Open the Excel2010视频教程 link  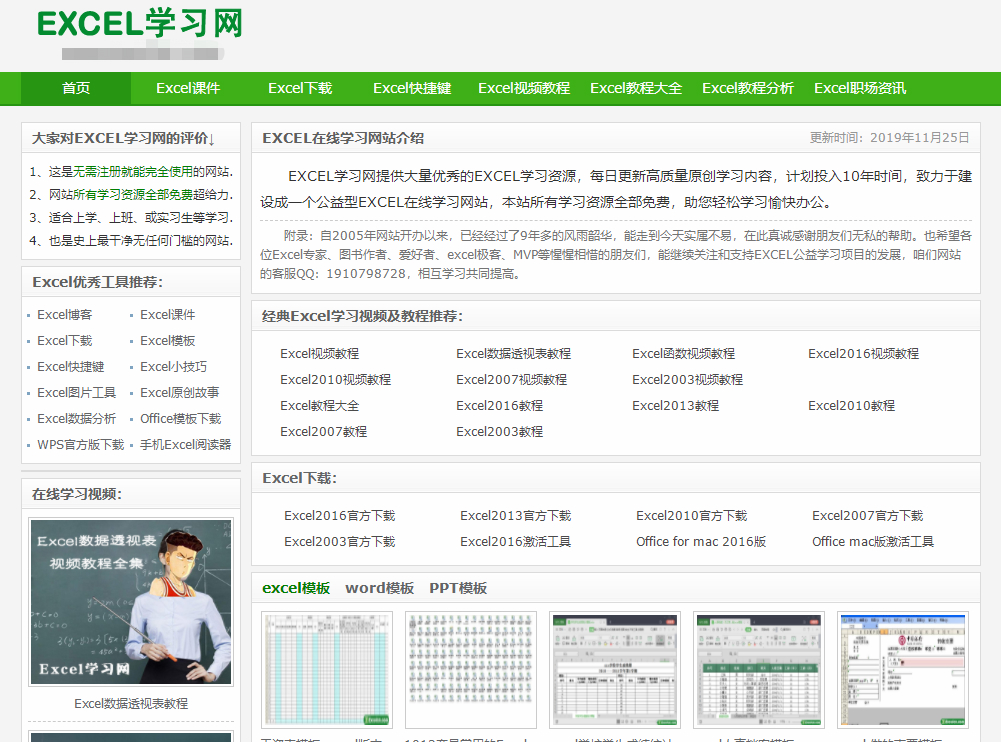pos(336,380)
